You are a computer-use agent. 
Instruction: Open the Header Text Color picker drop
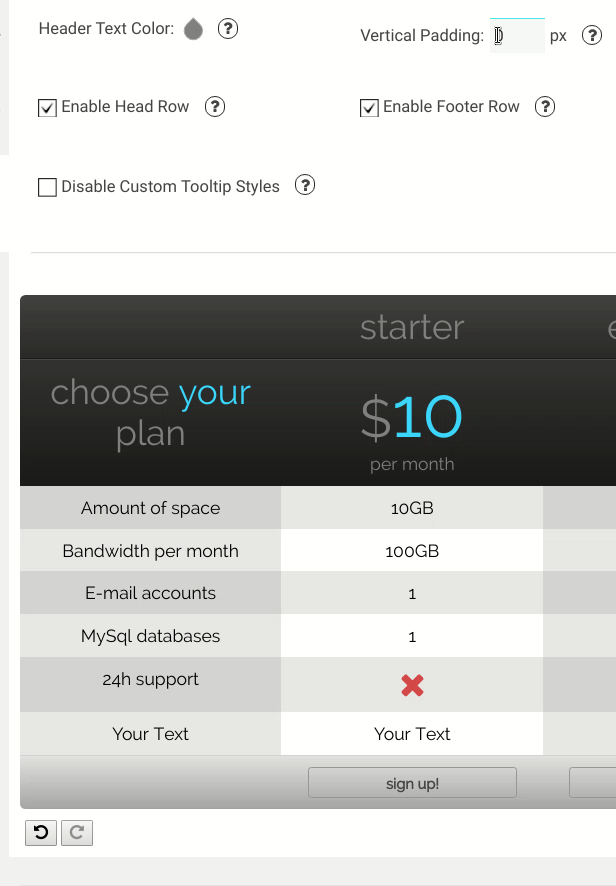pos(193,29)
